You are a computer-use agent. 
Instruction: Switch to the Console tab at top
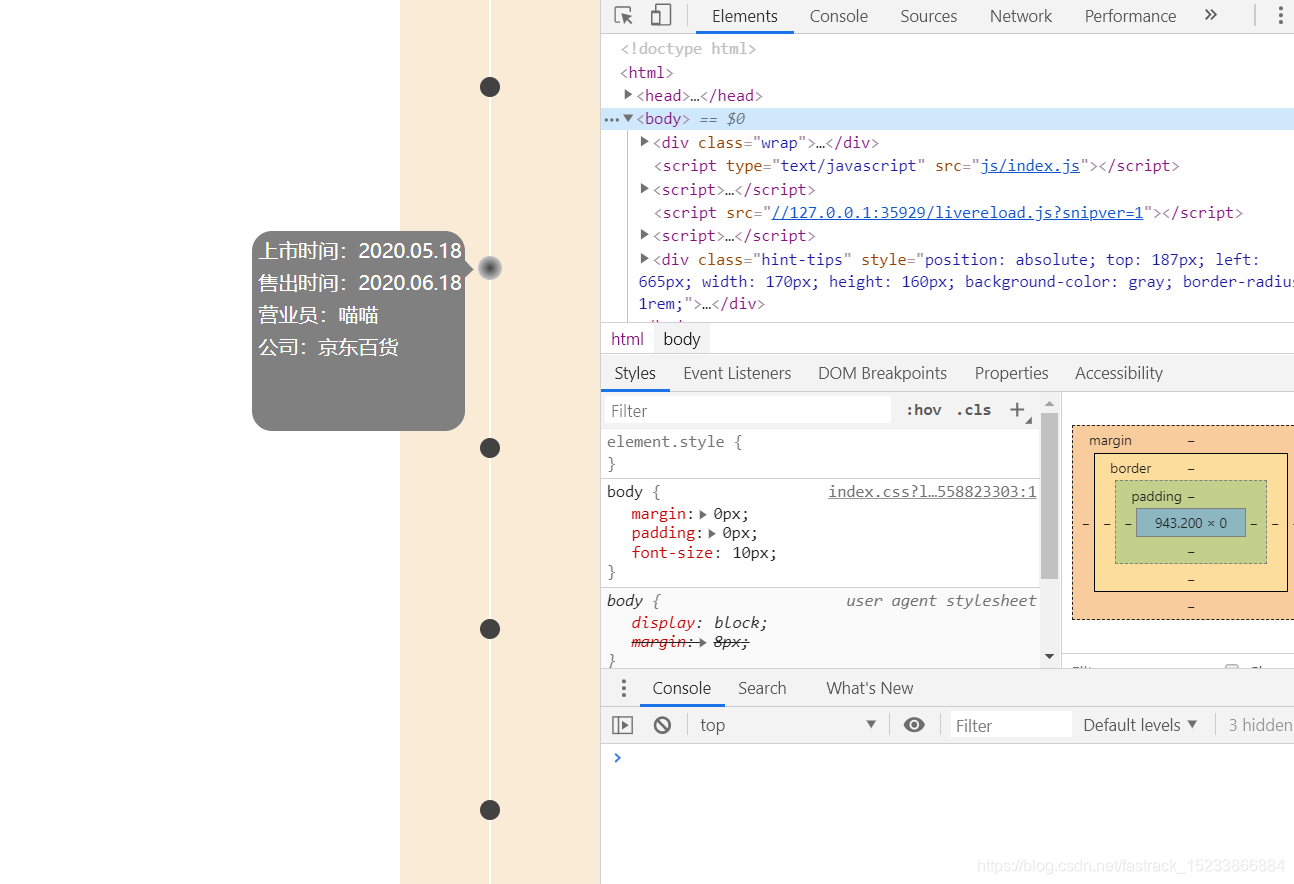tap(838, 16)
